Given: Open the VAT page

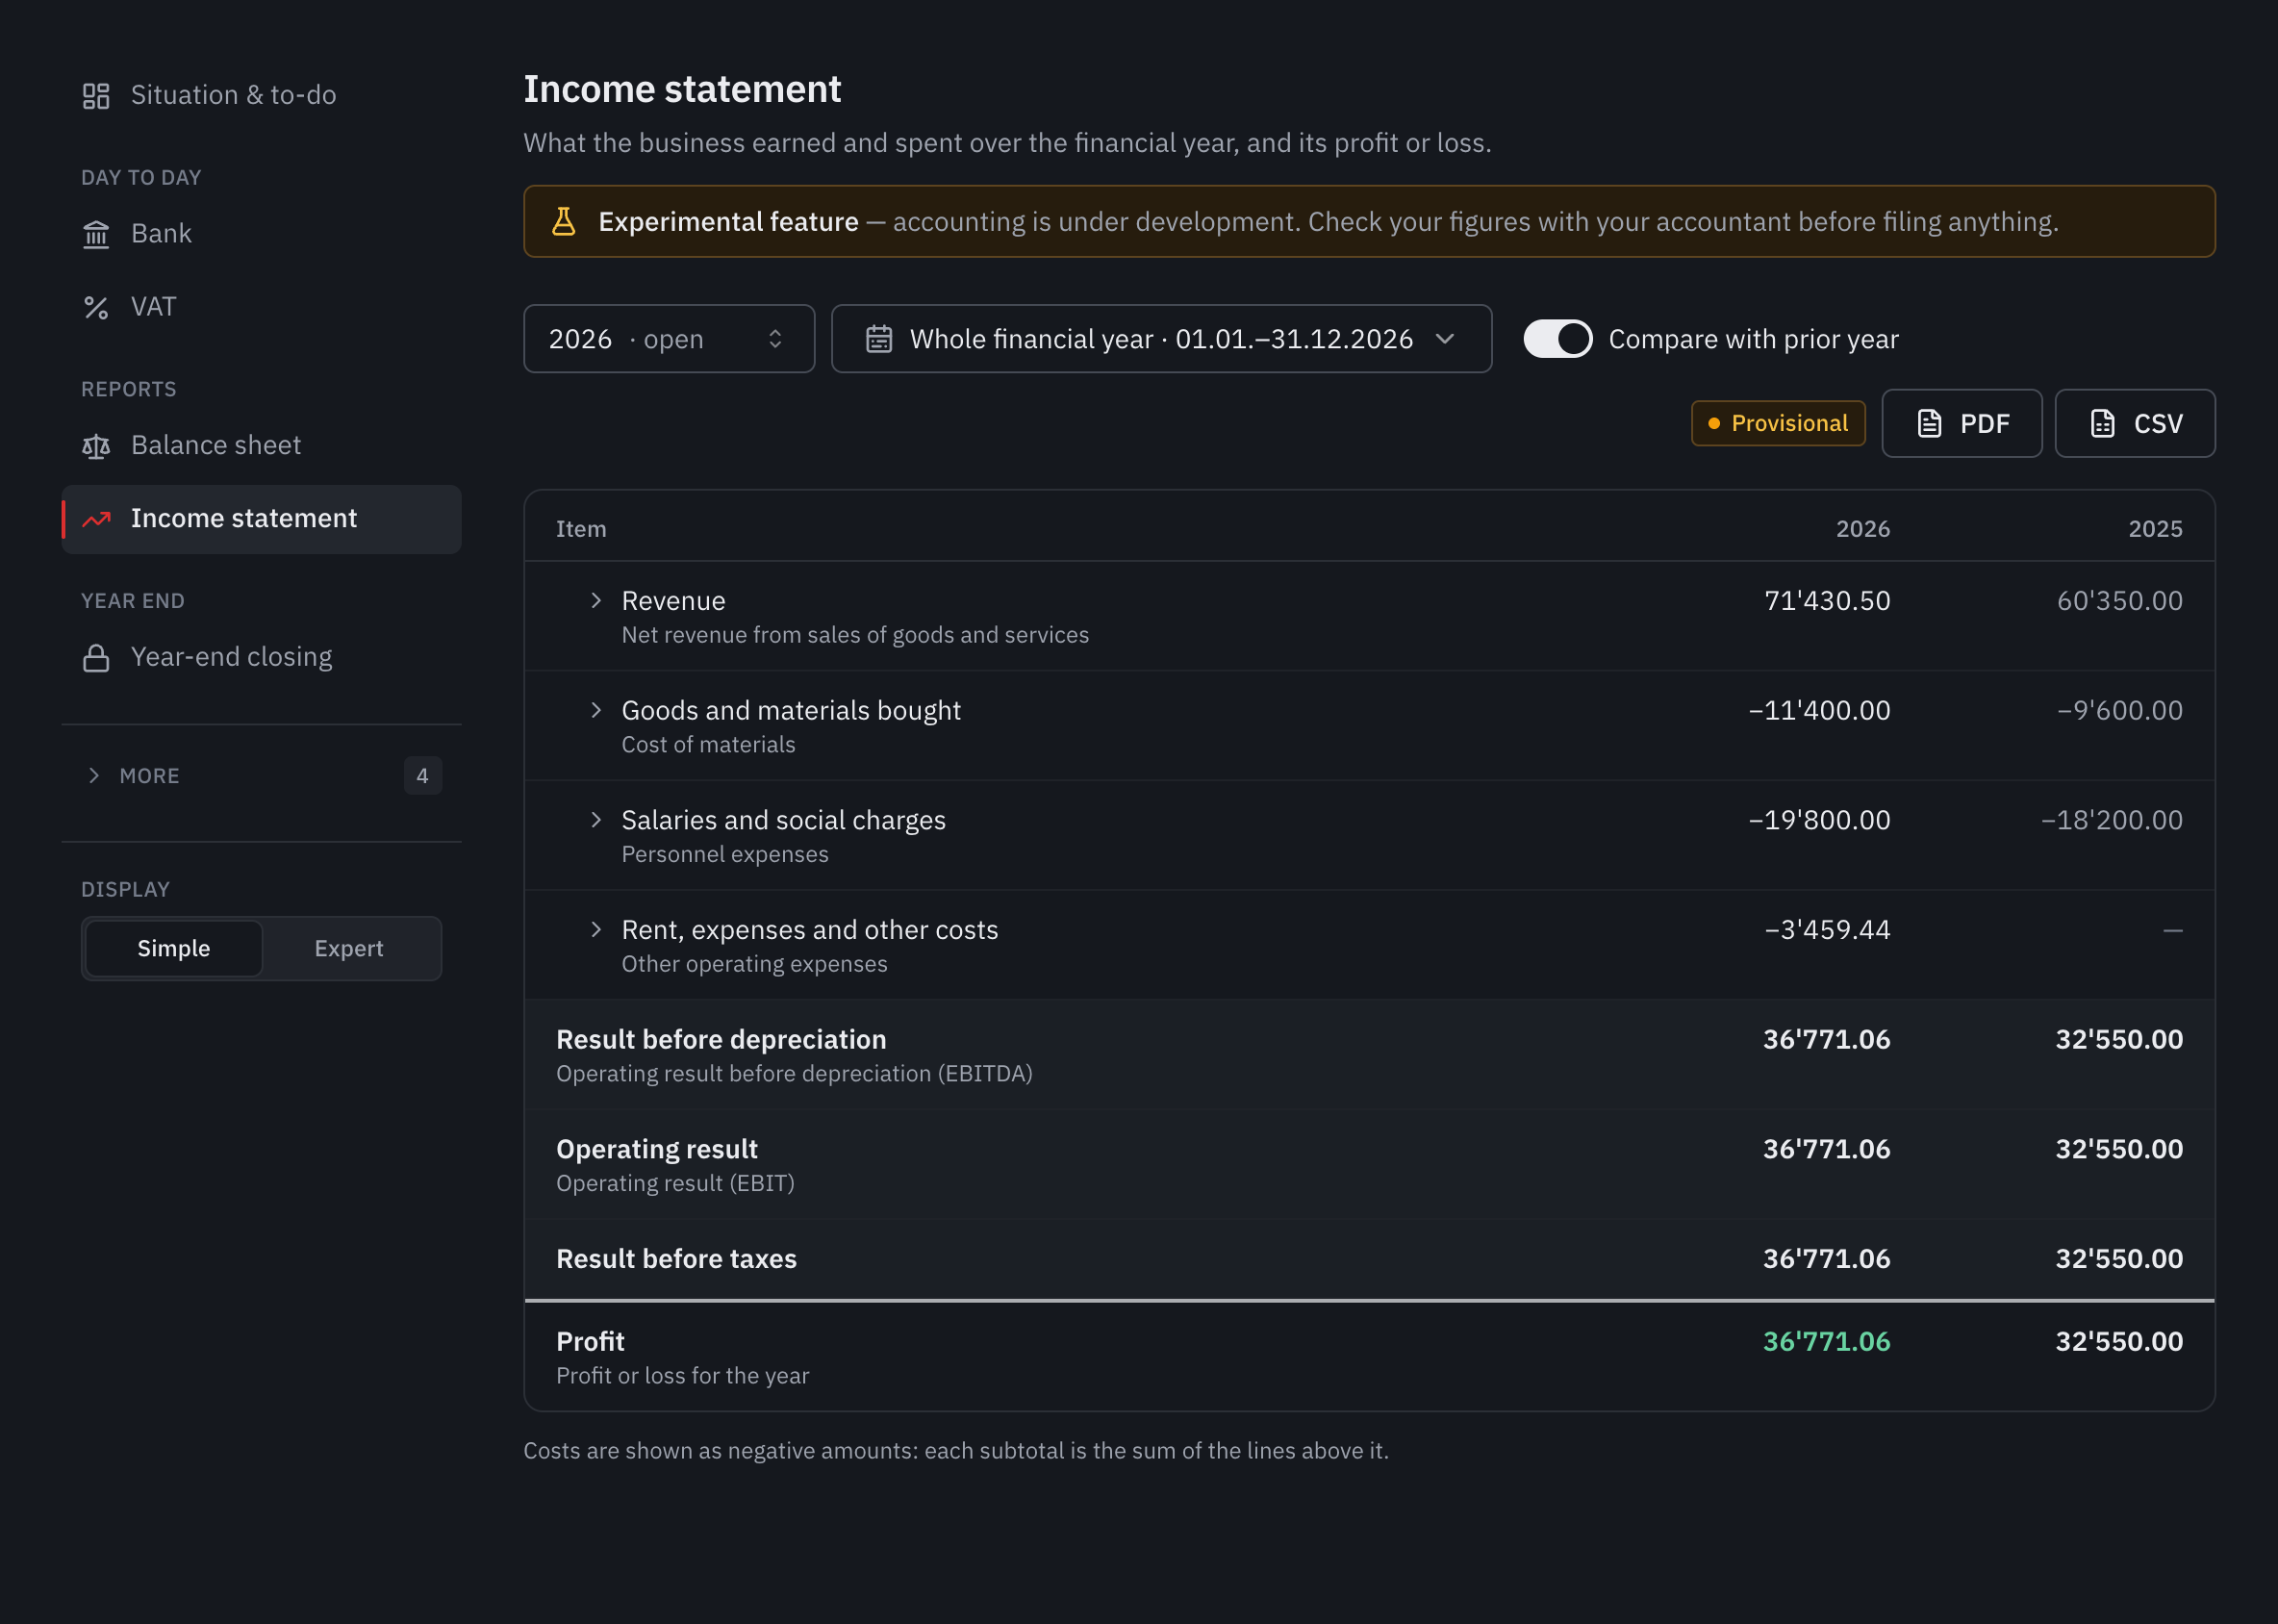Looking at the screenshot, I should 261,307.
